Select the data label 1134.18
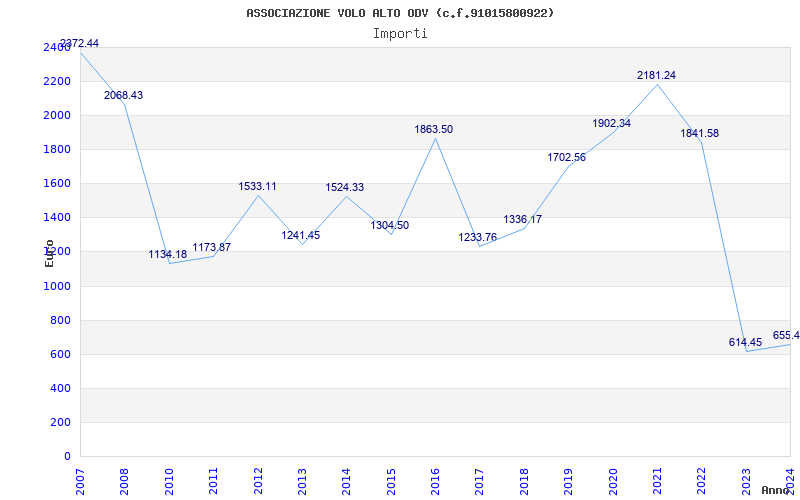 pyautogui.click(x=168, y=254)
